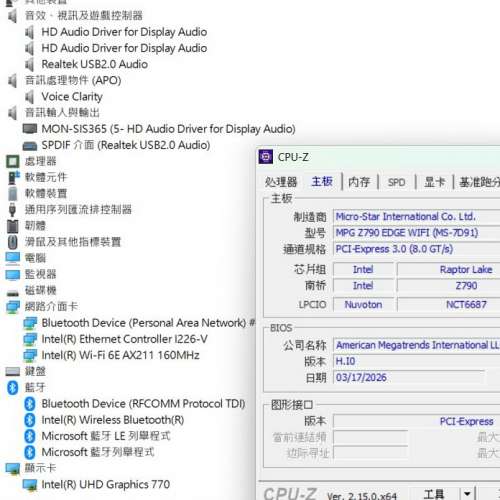Click the Intel value in the 南桥 row
This screenshot has width=500, height=500.
[363, 286]
